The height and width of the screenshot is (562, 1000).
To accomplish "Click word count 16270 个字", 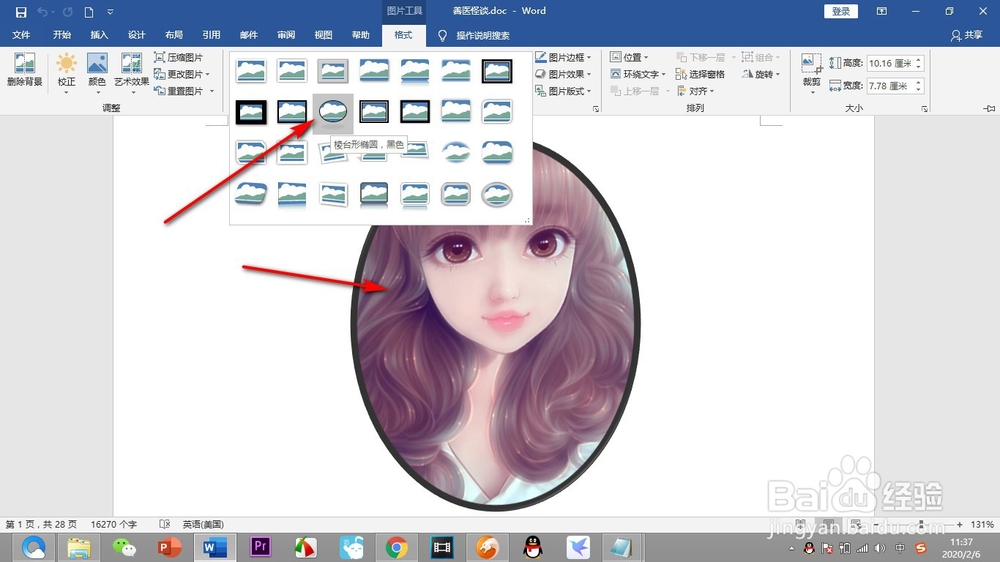I will [x=114, y=524].
